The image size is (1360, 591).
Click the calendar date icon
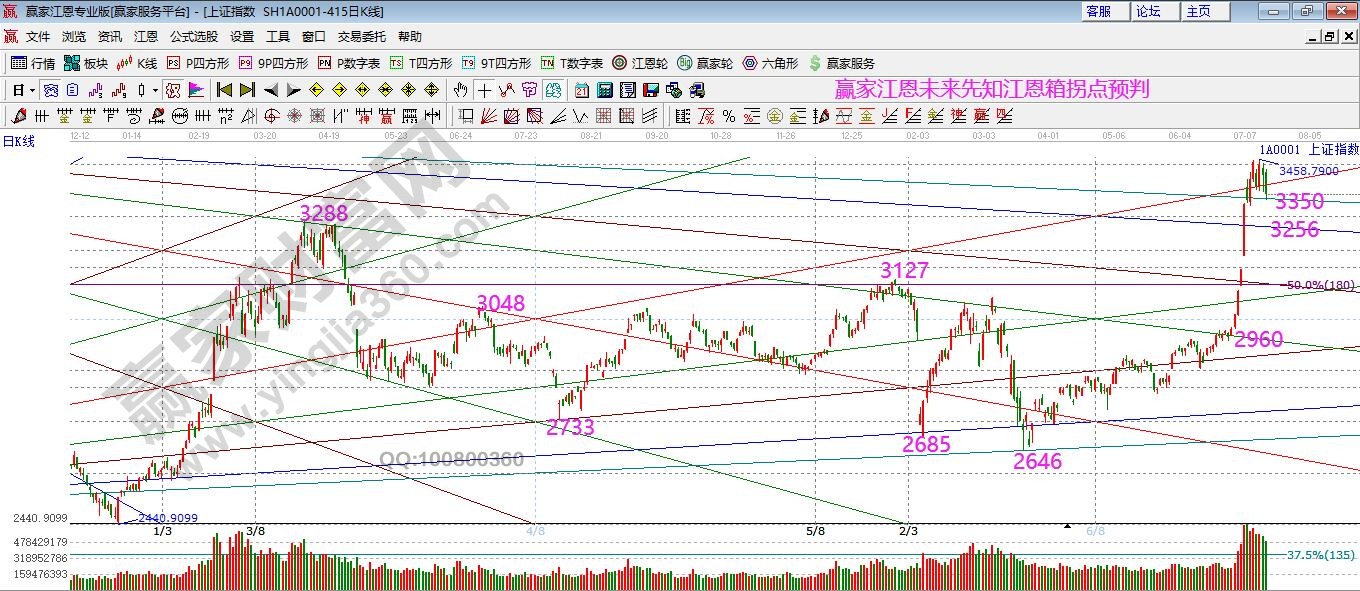[581, 90]
